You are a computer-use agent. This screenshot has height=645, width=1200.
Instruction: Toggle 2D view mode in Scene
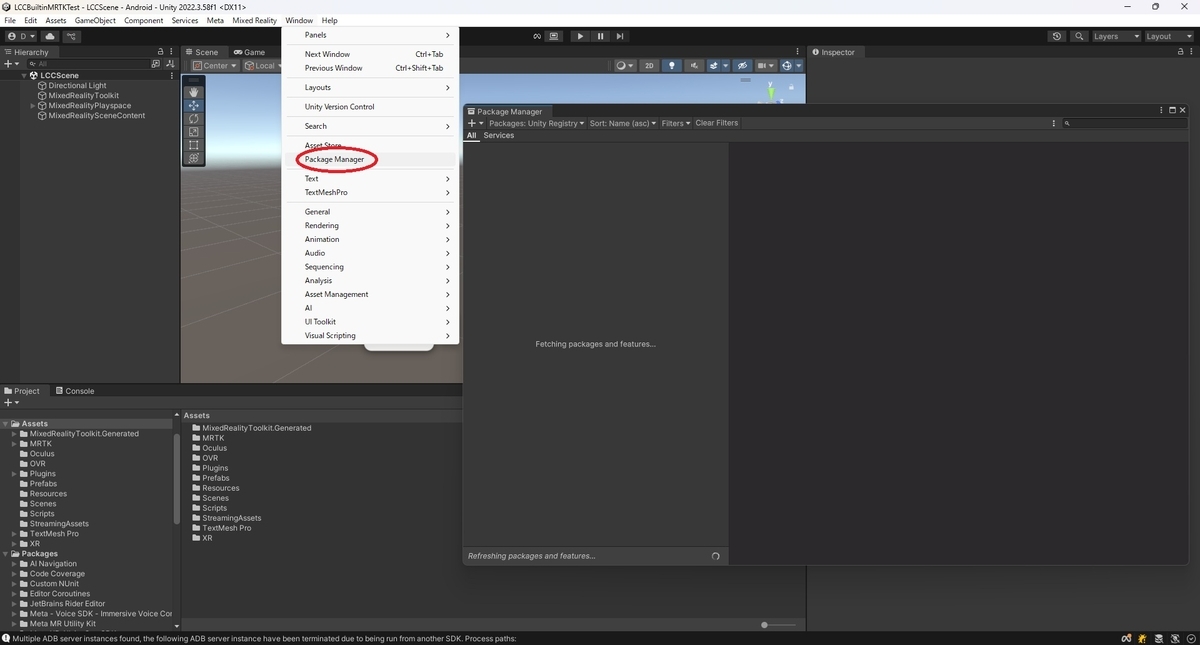(649, 66)
